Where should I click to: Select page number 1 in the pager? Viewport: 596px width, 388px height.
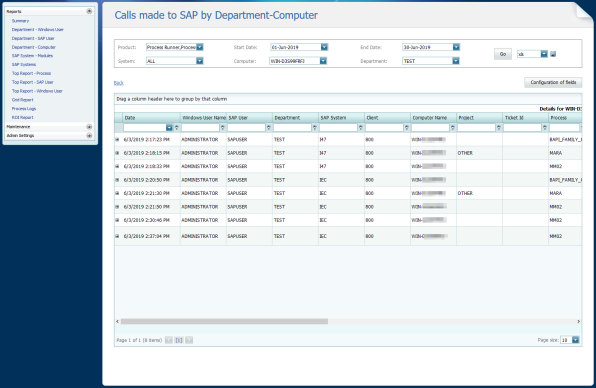pyautogui.click(x=179, y=340)
